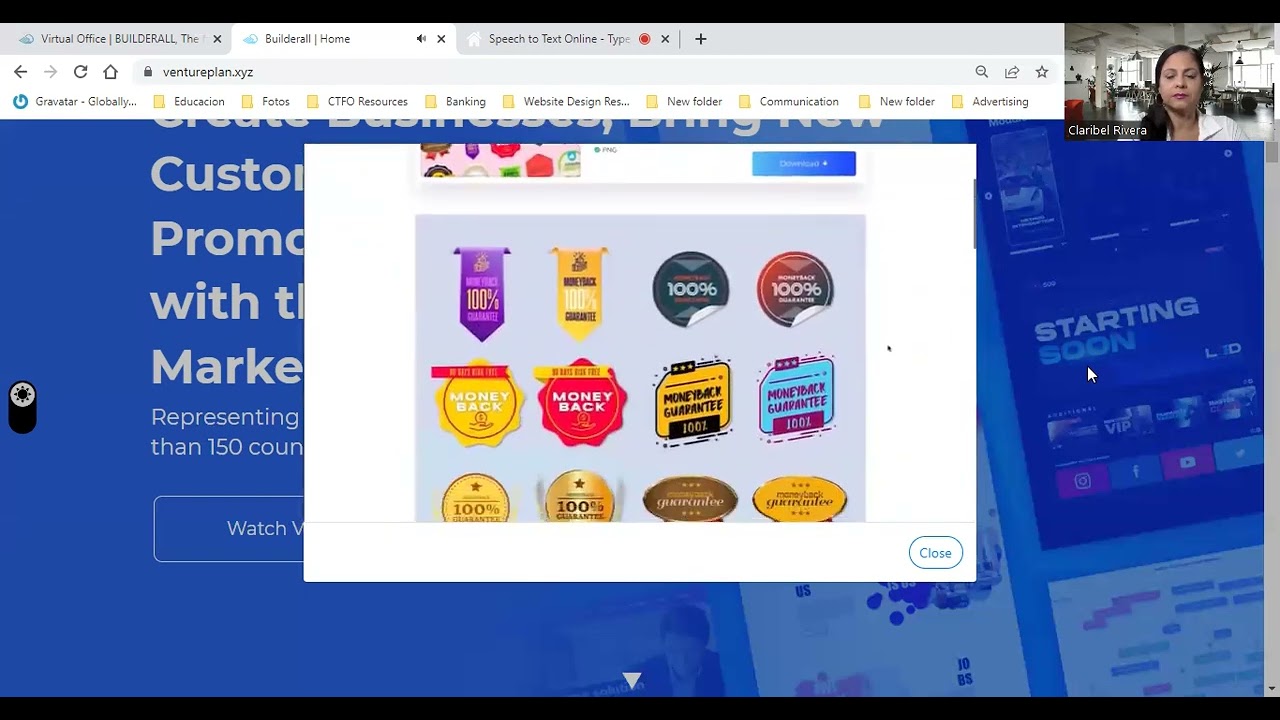The image size is (1280, 720).
Task: Click the Close button in the popup
Action: click(935, 553)
